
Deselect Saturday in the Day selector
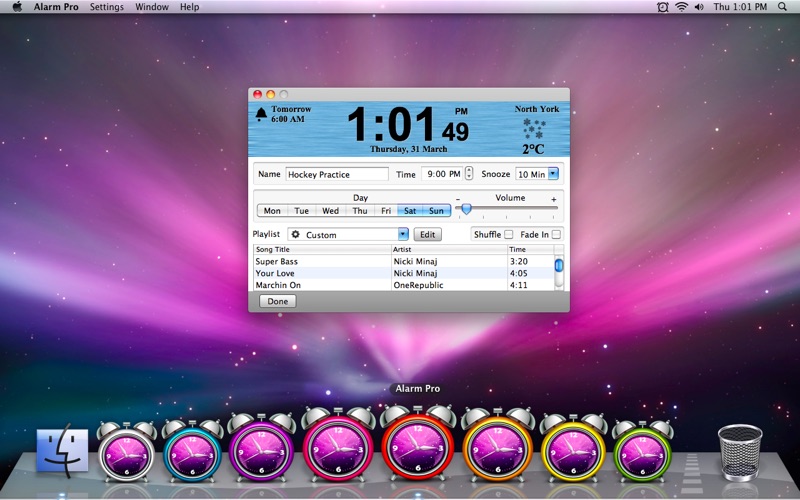[410, 211]
